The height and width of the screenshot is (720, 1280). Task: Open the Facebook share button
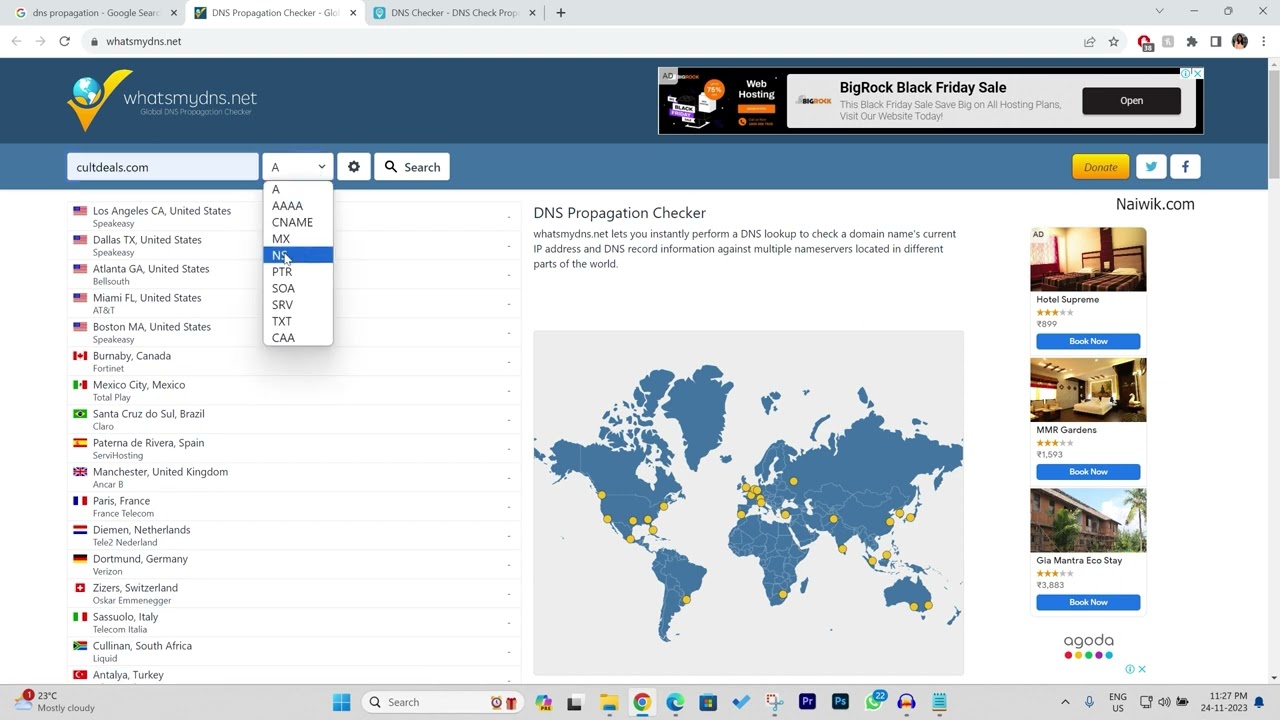click(1185, 167)
